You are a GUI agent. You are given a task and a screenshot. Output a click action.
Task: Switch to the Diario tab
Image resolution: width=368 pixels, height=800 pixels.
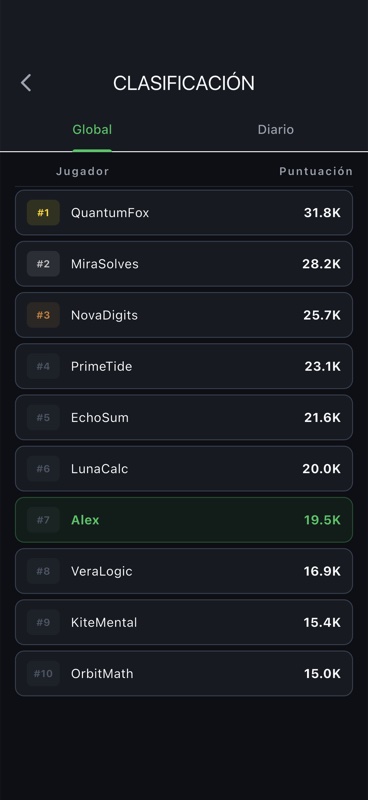pos(276,130)
